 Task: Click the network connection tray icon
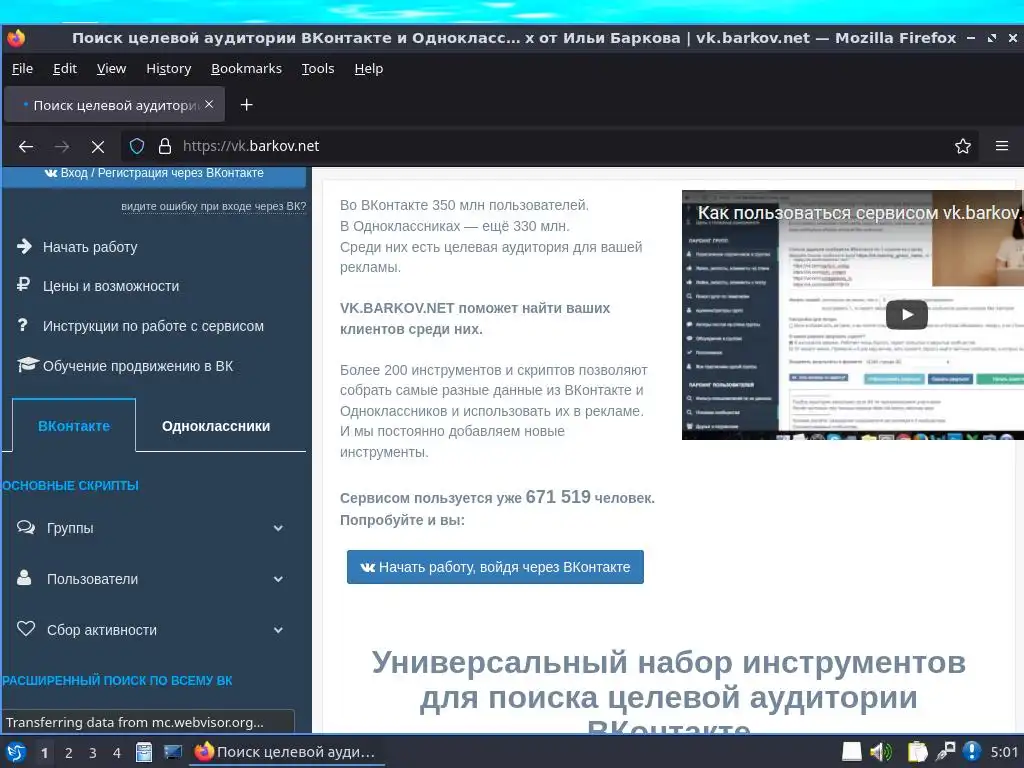tap(945, 752)
